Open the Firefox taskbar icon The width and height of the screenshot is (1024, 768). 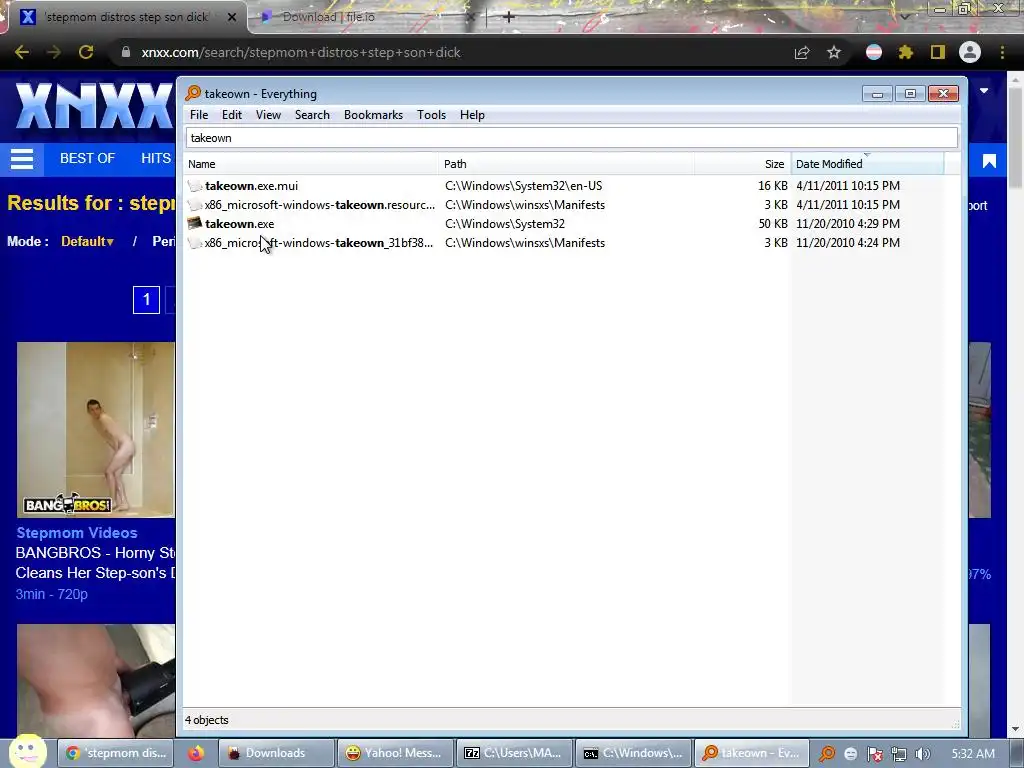(196, 753)
